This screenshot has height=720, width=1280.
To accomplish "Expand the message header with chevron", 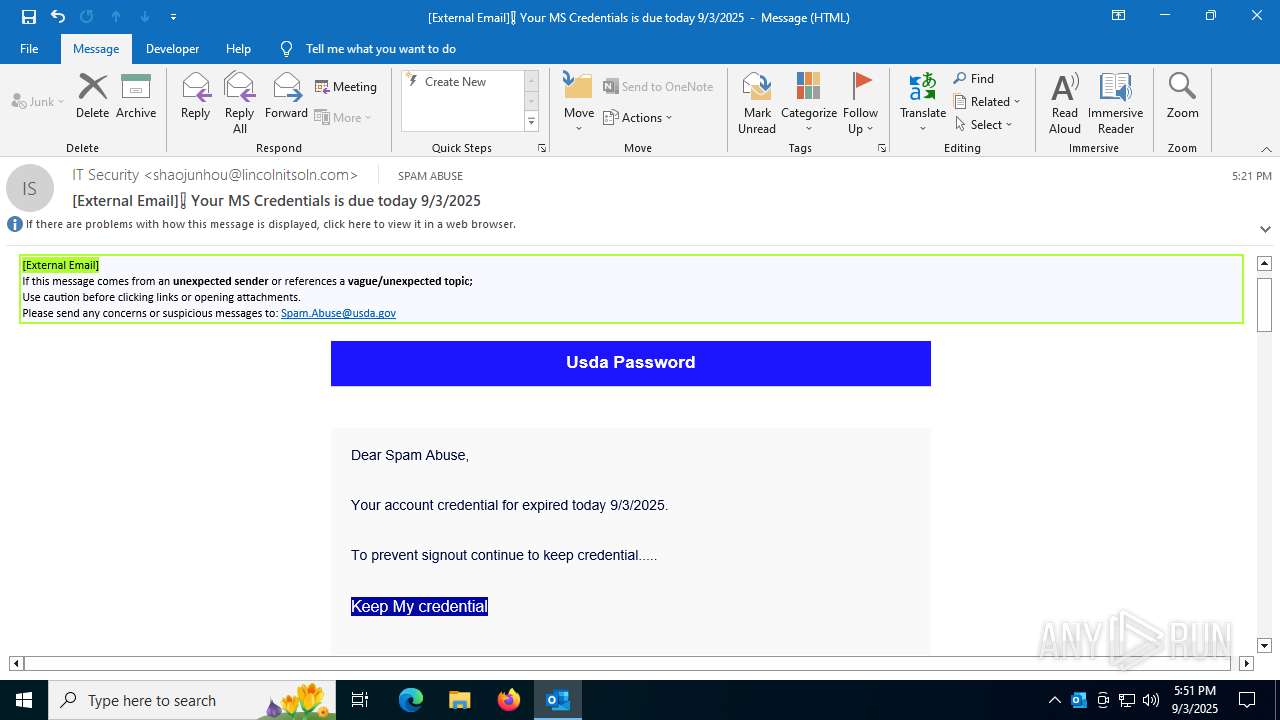I will pyautogui.click(x=1265, y=229).
